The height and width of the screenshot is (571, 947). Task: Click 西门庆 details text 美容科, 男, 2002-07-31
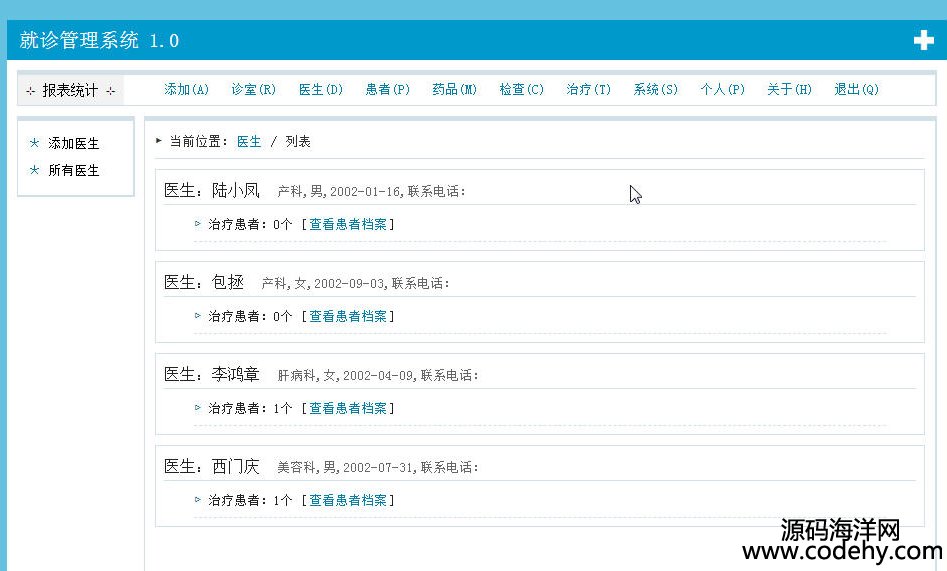pos(345,468)
